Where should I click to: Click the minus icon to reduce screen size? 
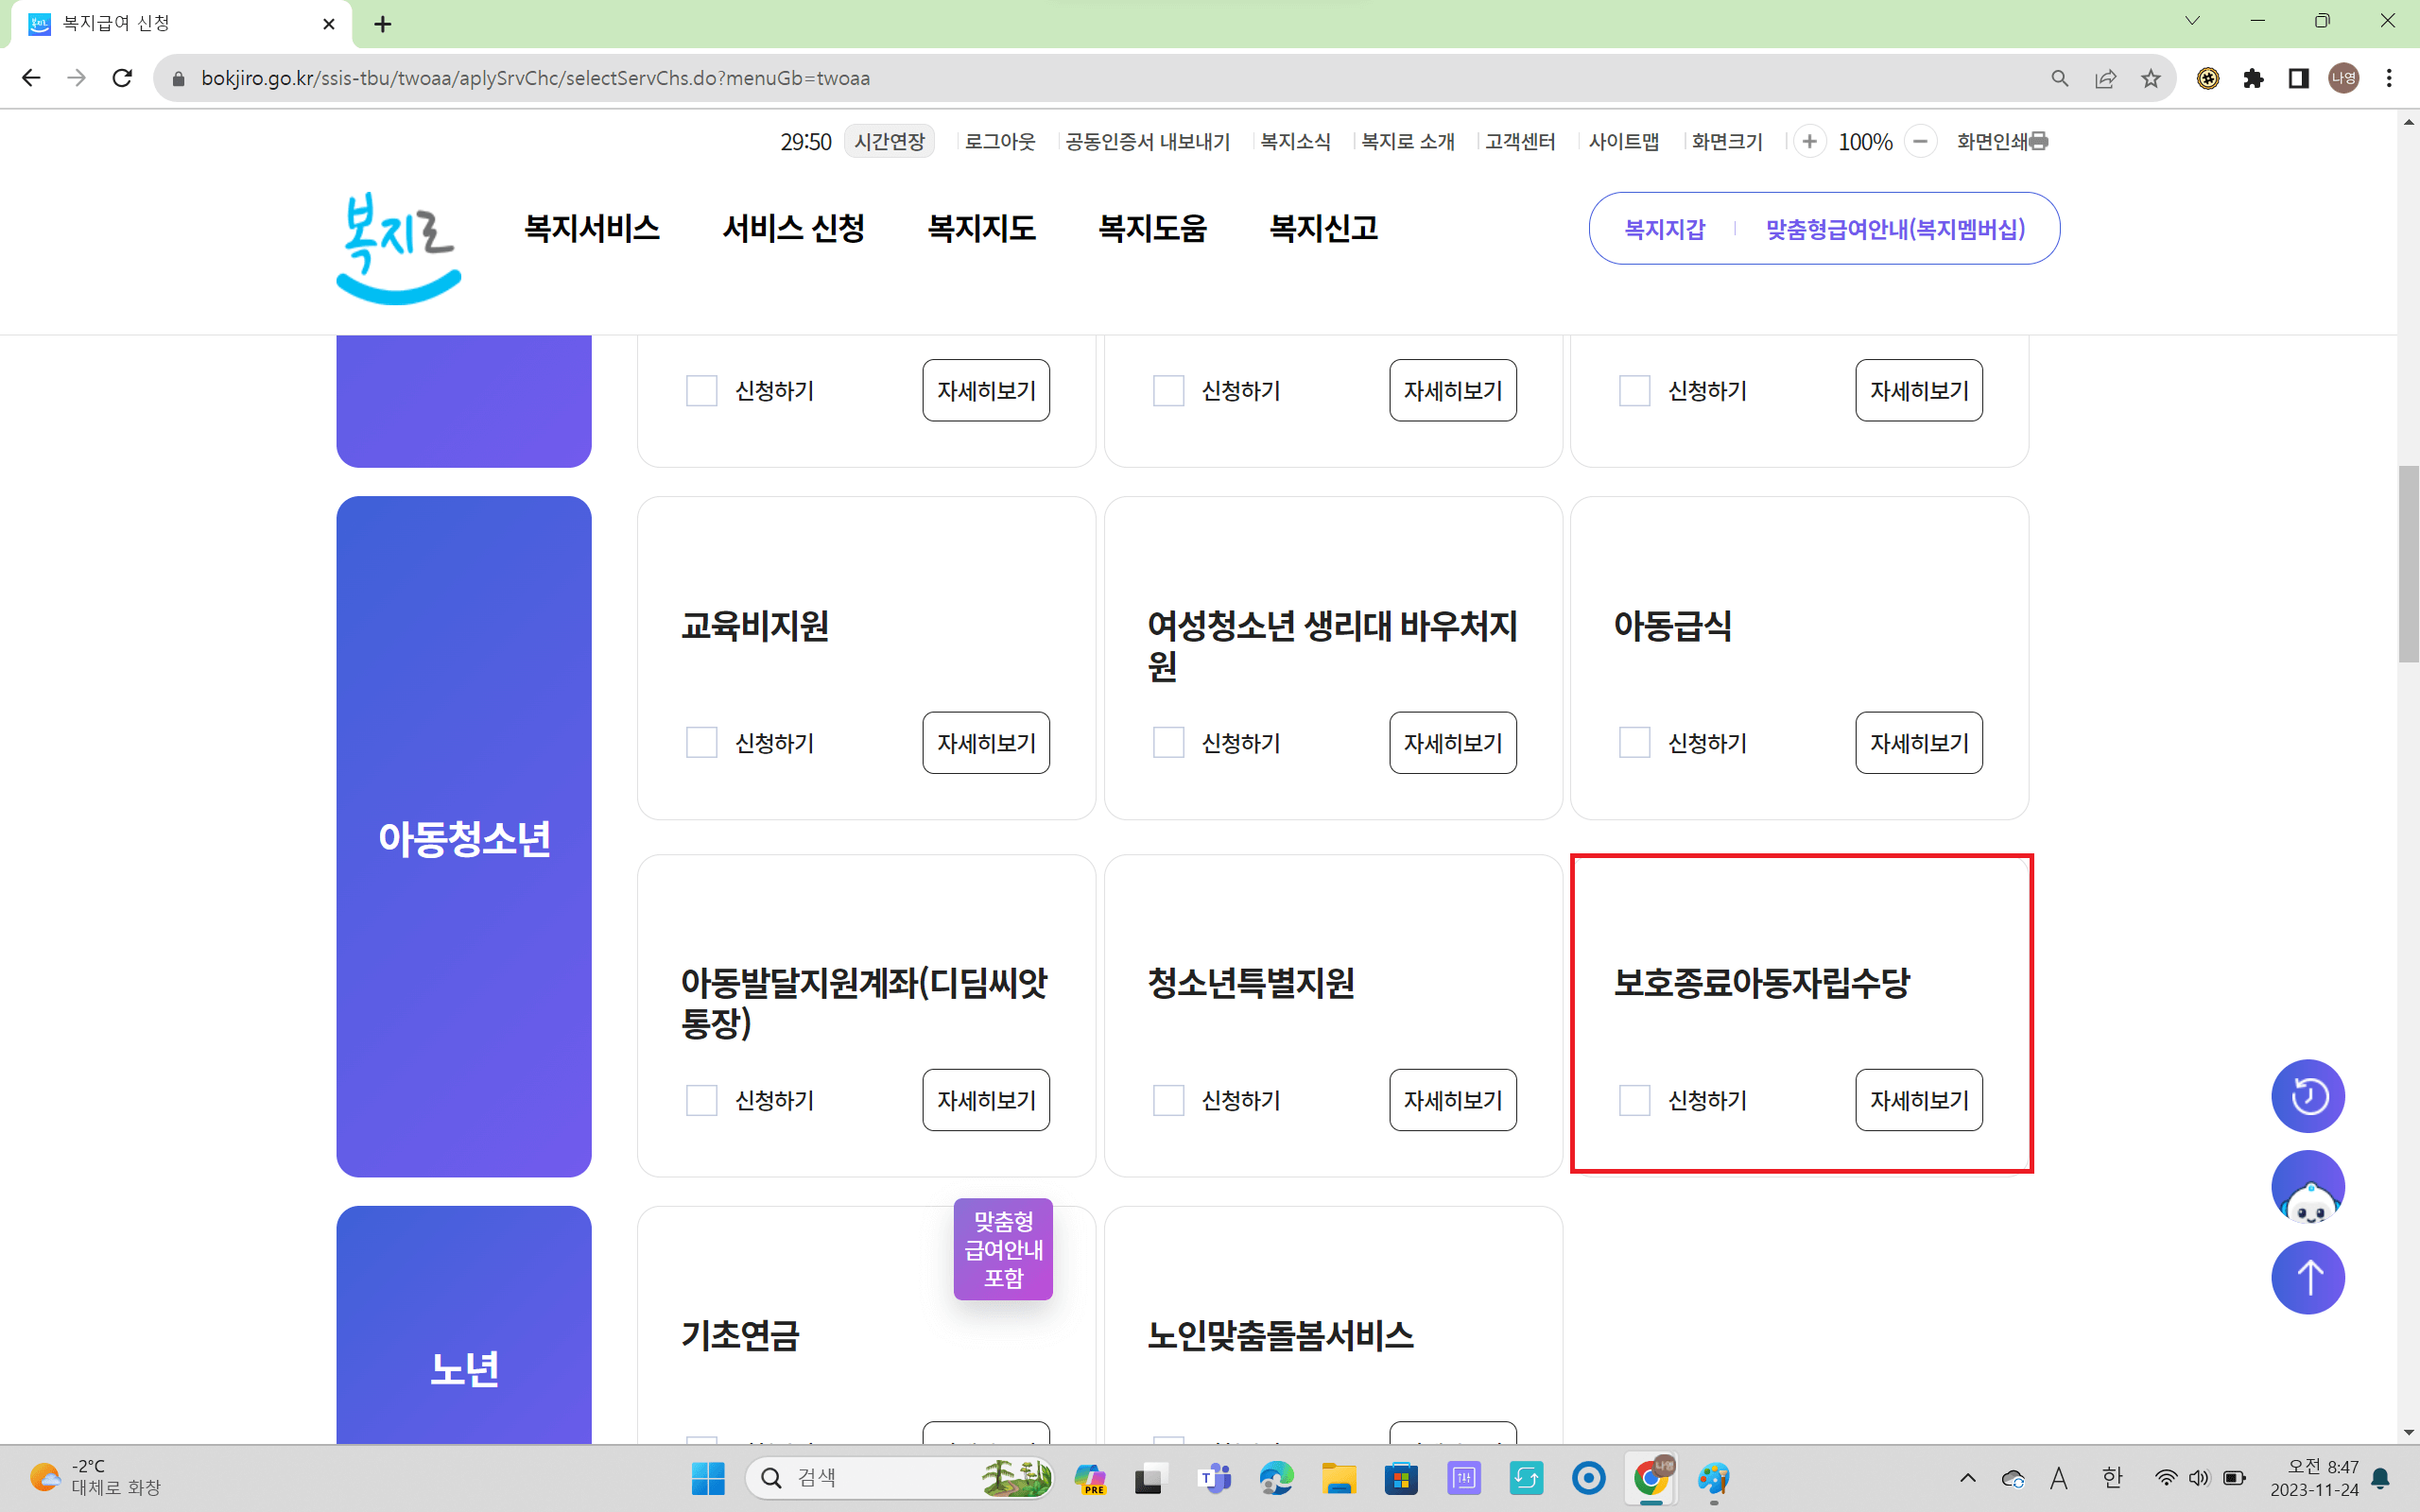click(x=1922, y=142)
